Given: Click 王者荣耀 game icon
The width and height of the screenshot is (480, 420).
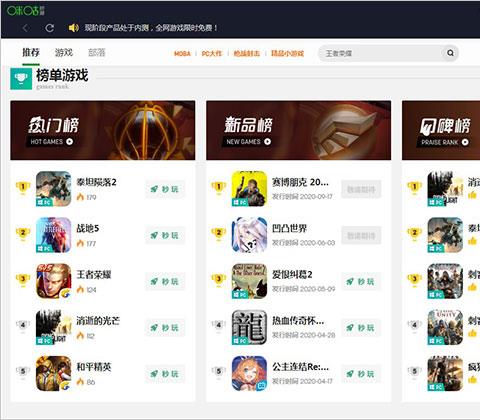Looking at the screenshot, I should pos(54,281).
